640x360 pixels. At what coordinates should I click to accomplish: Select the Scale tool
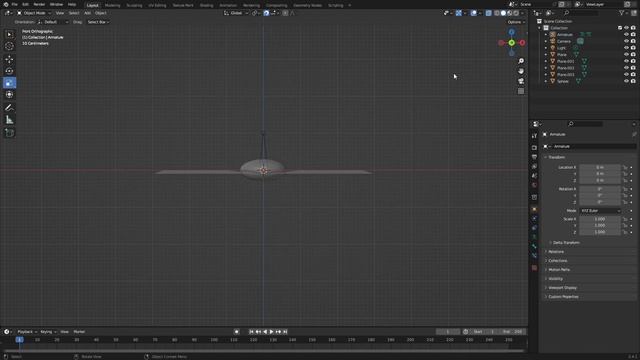click(9, 83)
